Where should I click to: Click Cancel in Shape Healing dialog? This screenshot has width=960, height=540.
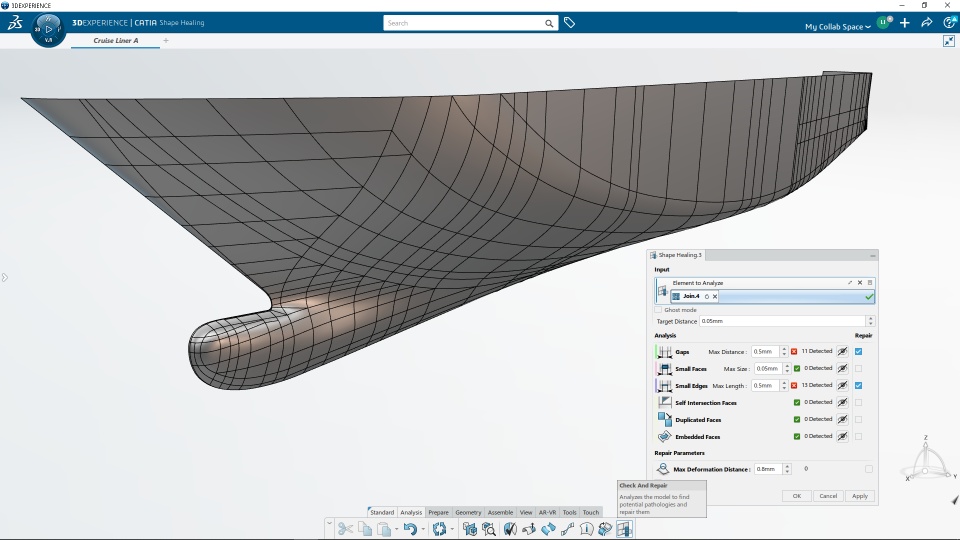coord(828,496)
